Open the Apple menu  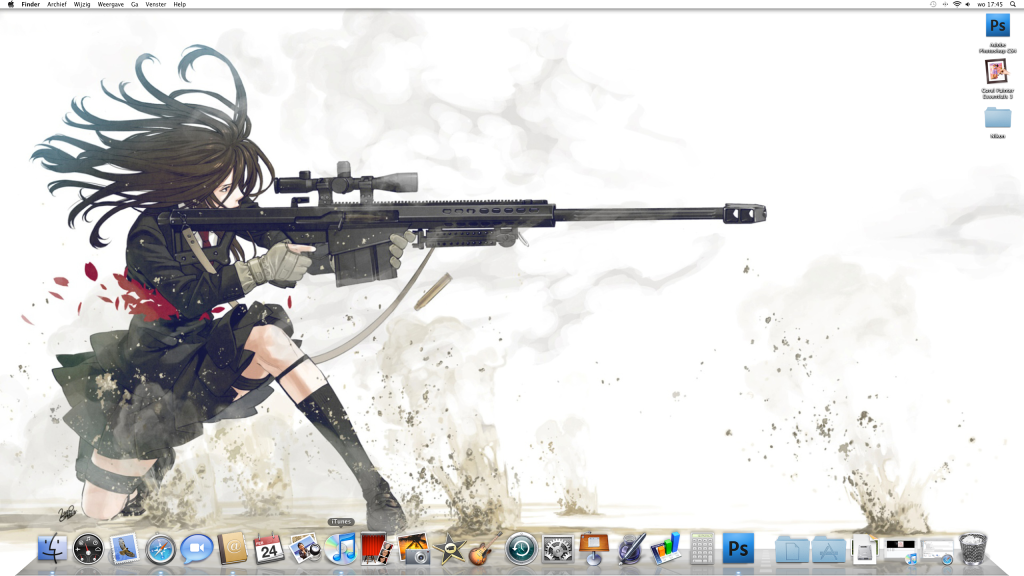point(10,4)
